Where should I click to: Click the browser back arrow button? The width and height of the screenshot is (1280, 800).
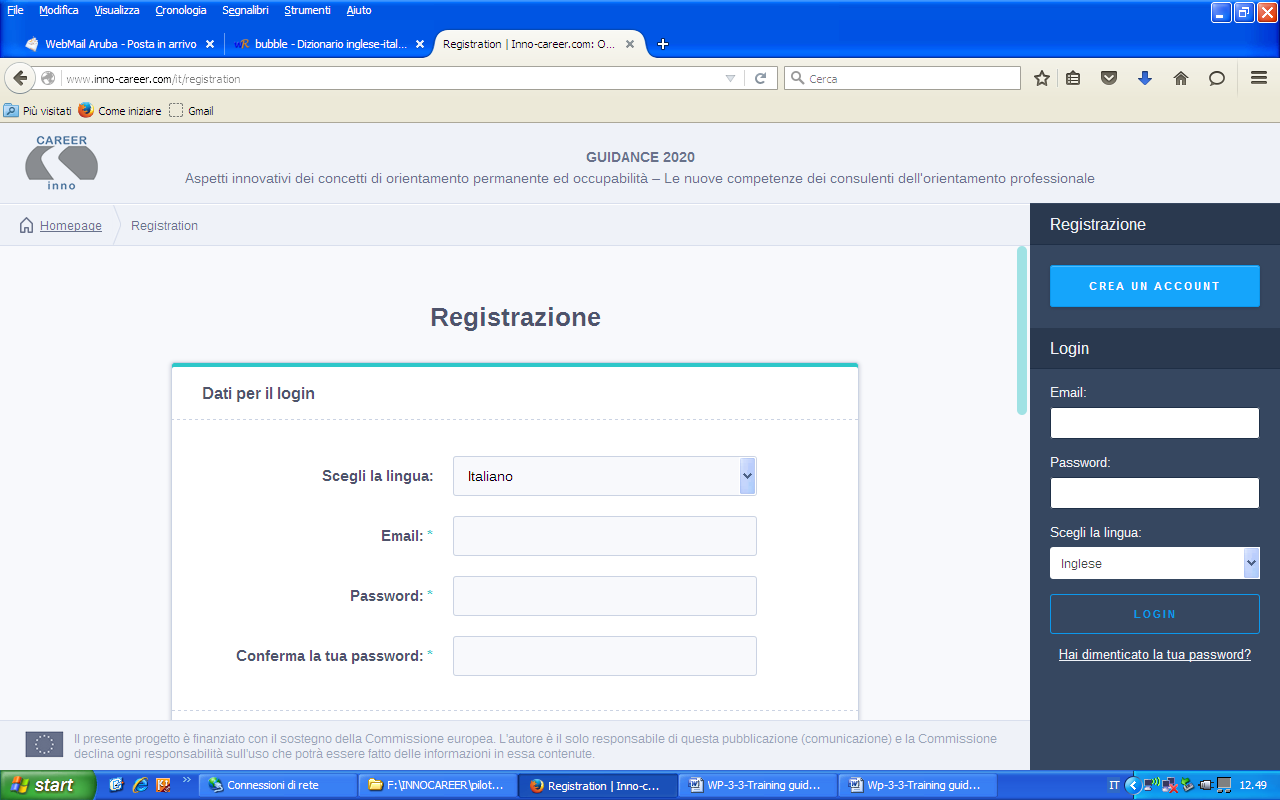[20, 78]
